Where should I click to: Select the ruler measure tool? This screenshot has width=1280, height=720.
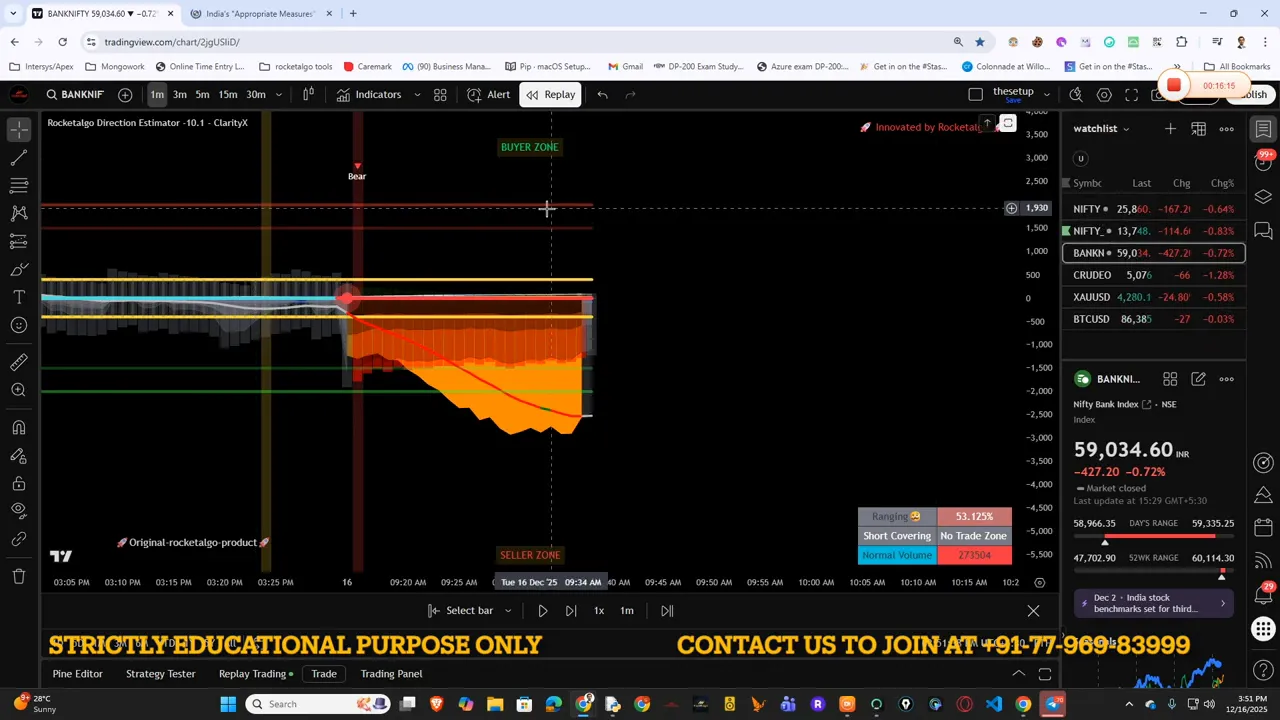point(18,361)
